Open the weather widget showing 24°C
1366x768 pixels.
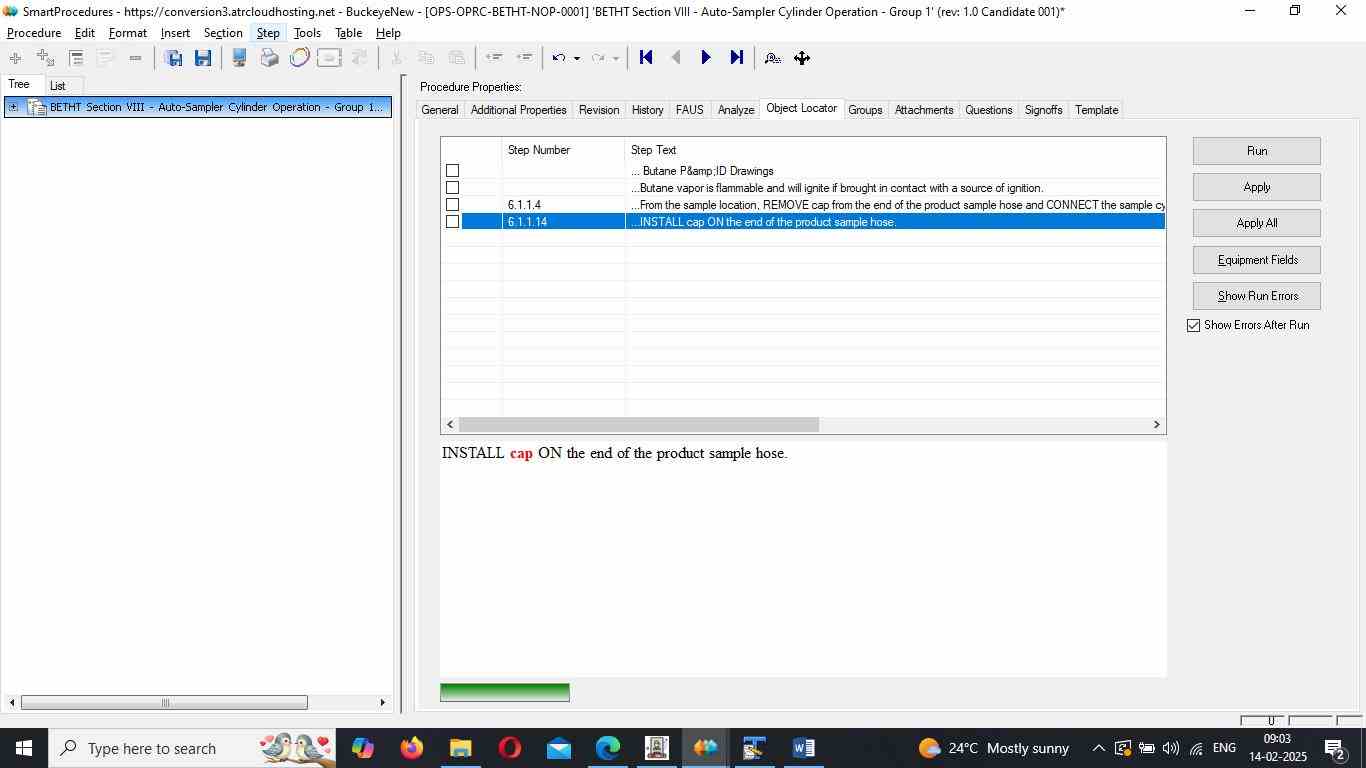coord(993,748)
